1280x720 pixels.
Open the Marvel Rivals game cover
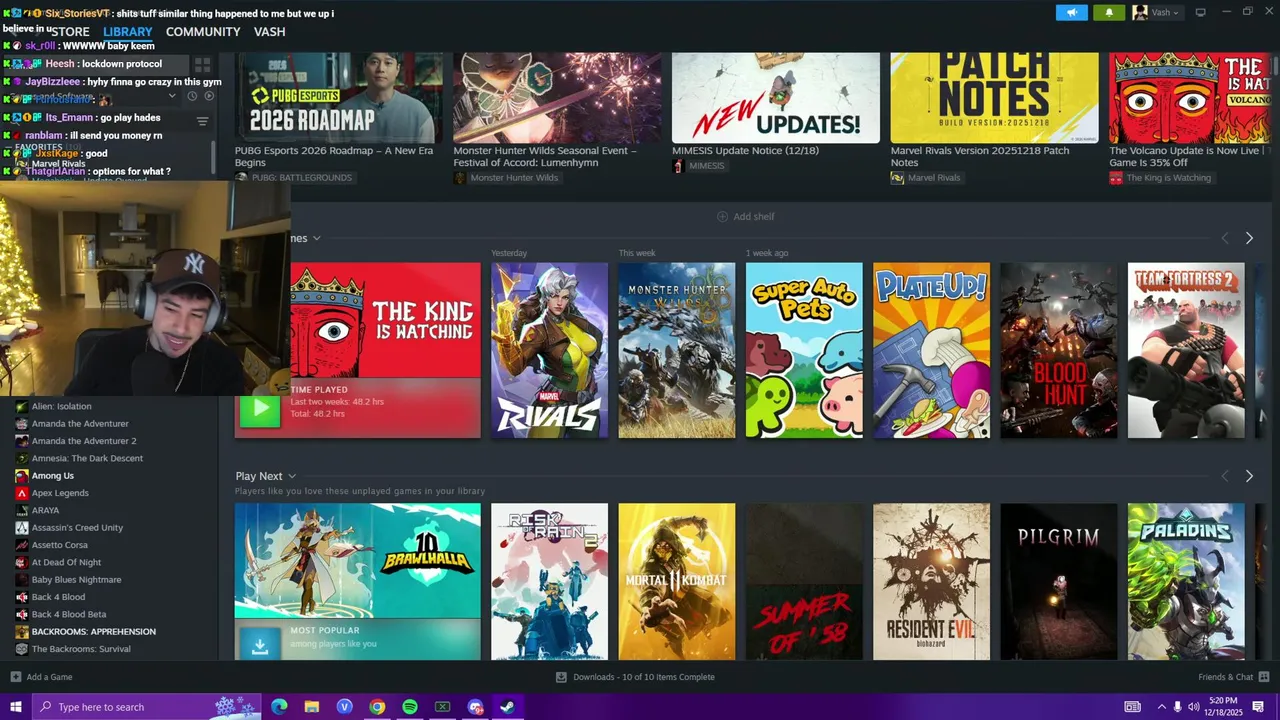point(549,350)
